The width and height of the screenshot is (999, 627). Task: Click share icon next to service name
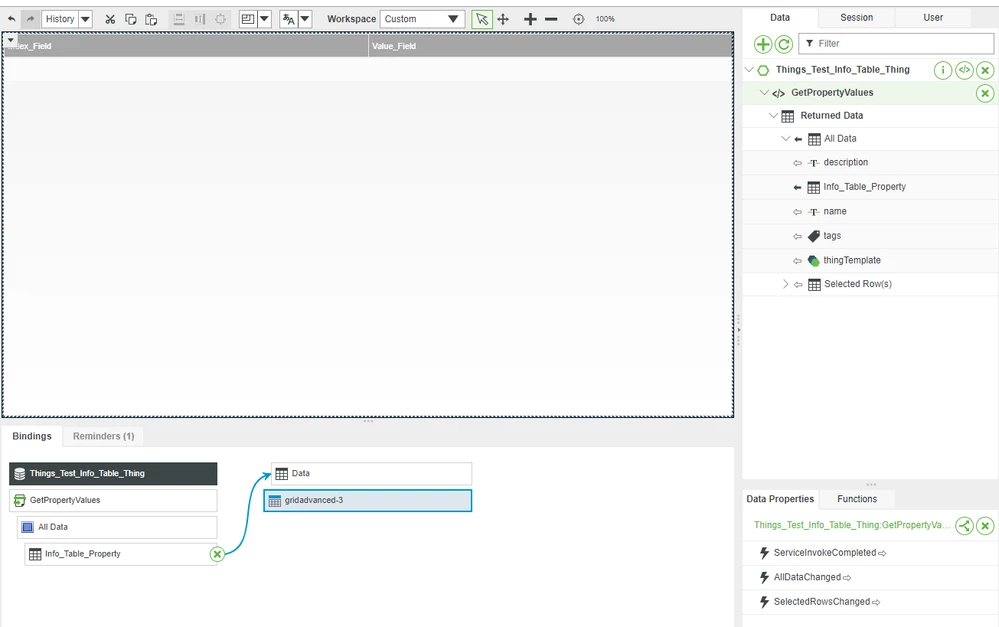(x=965, y=526)
